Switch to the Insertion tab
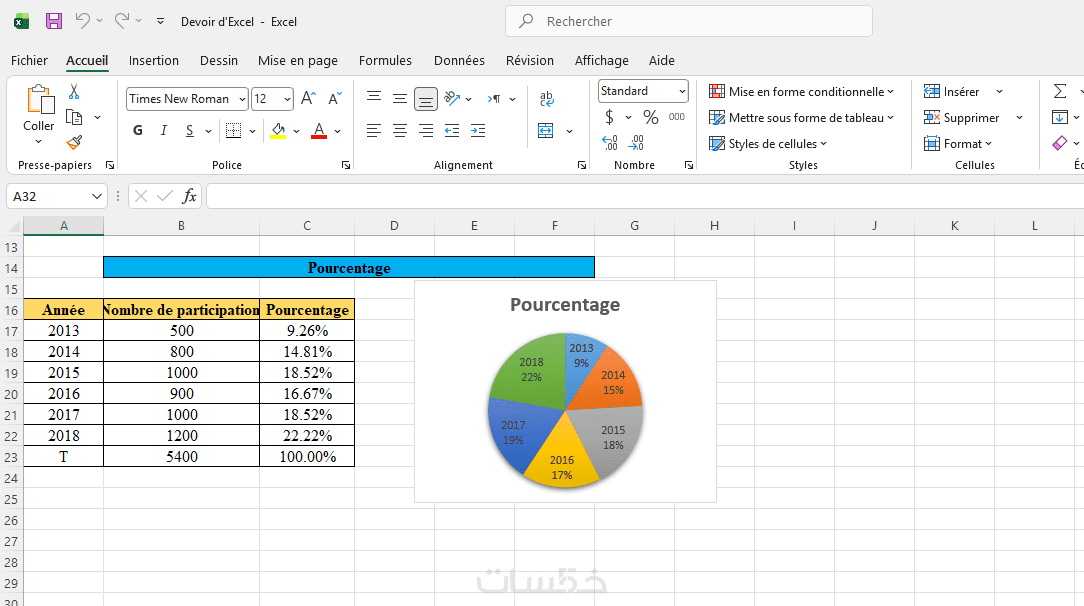Image resolution: width=1084 pixels, height=606 pixels. pos(153,60)
